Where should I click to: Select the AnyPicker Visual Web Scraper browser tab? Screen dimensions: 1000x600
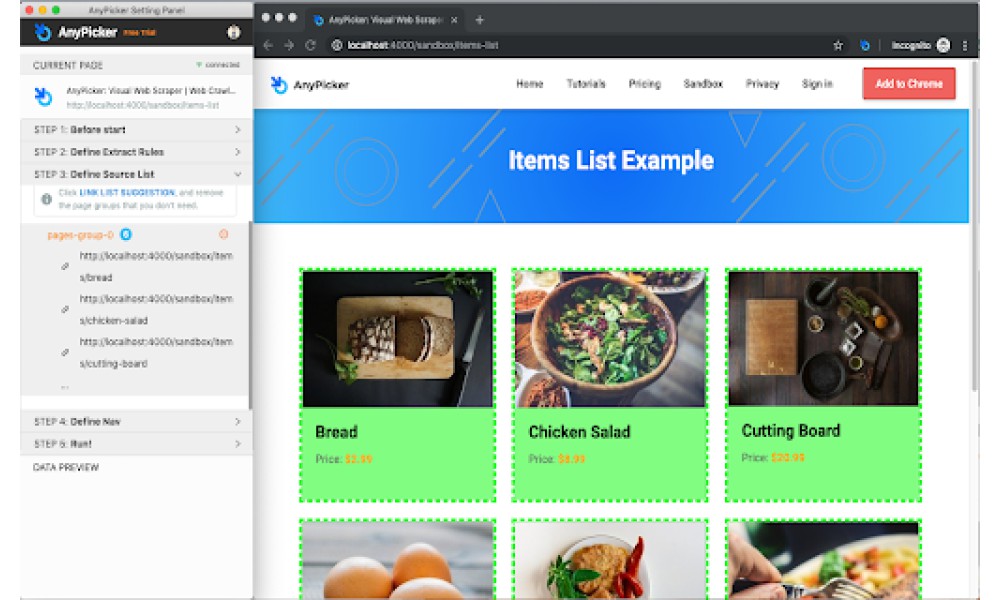tap(387, 20)
